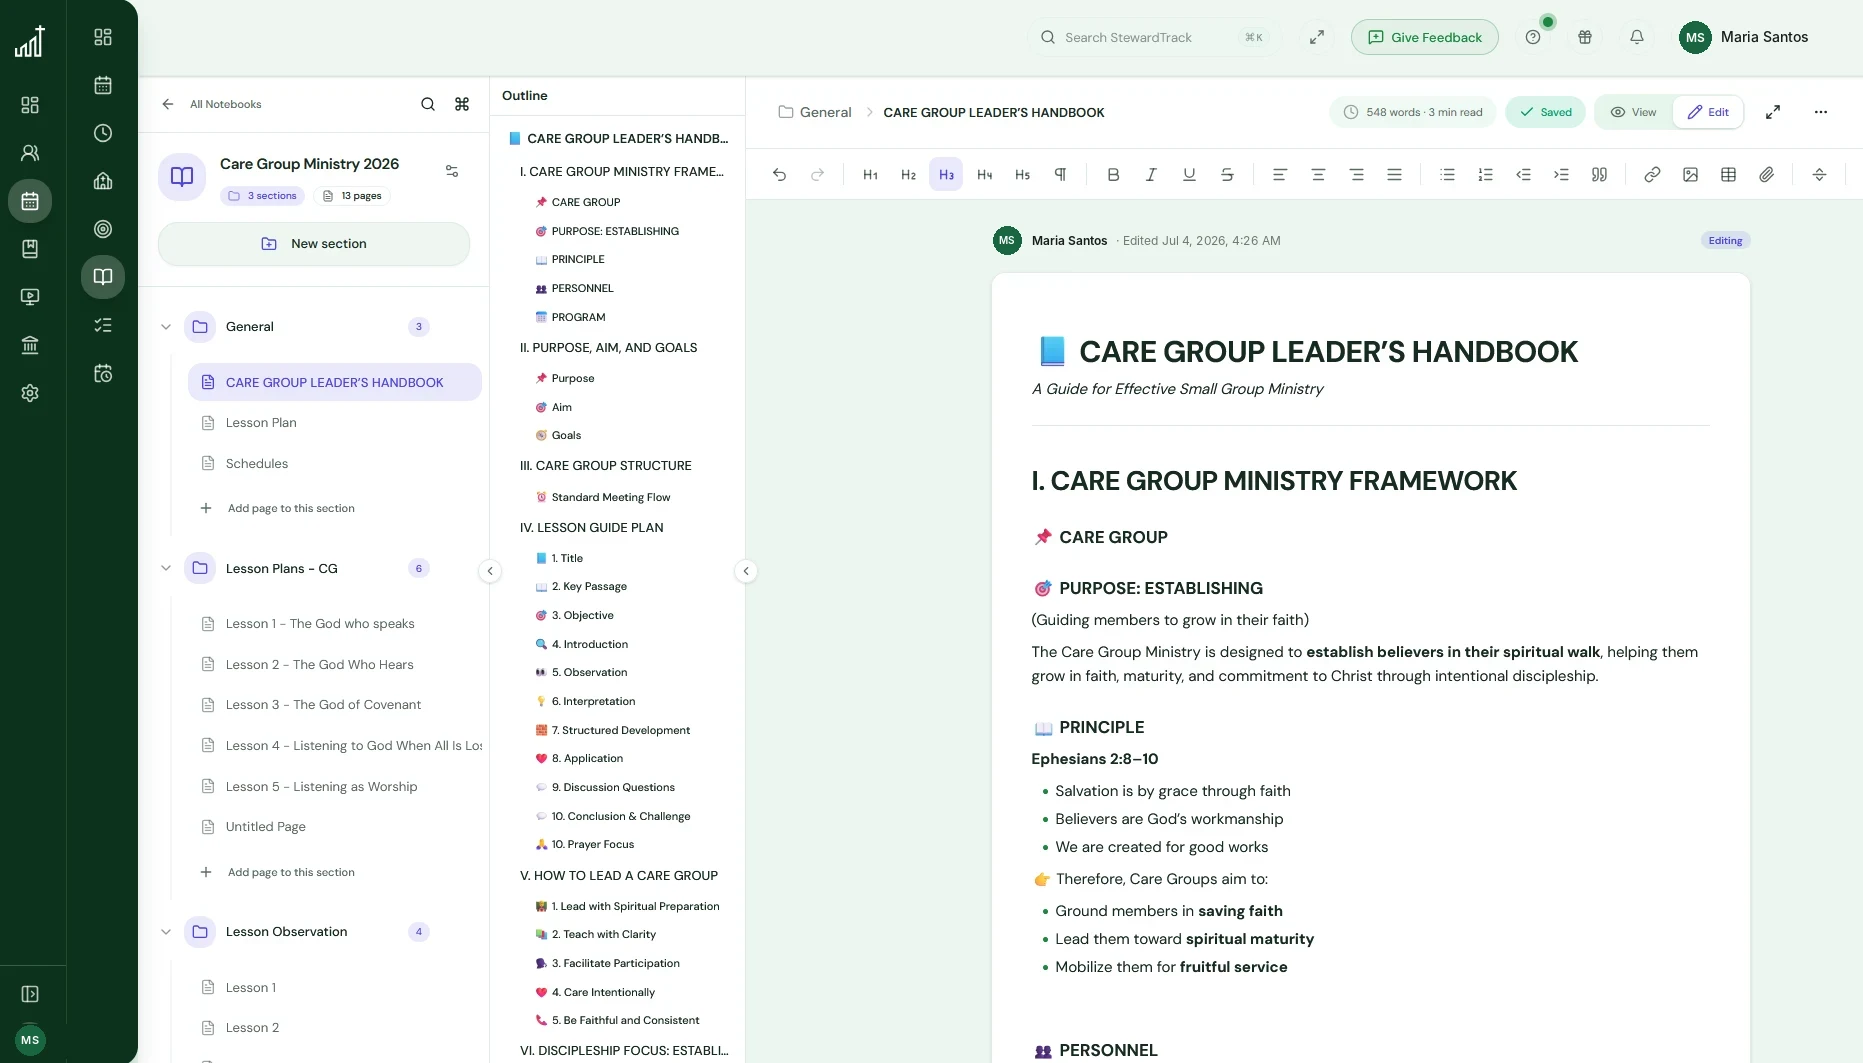Toggle fullscreen editor with expand arrows
Viewport: 1863px width, 1063px height.
1773,112
